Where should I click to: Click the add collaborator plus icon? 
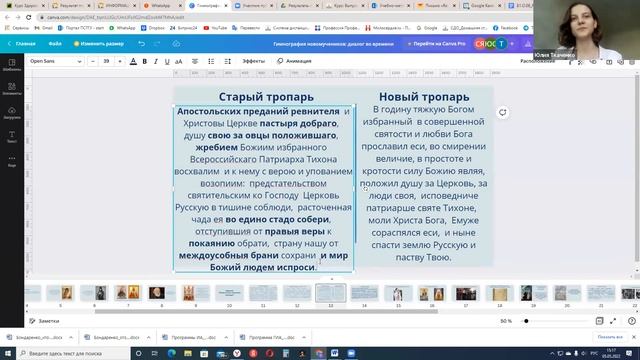coord(512,44)
